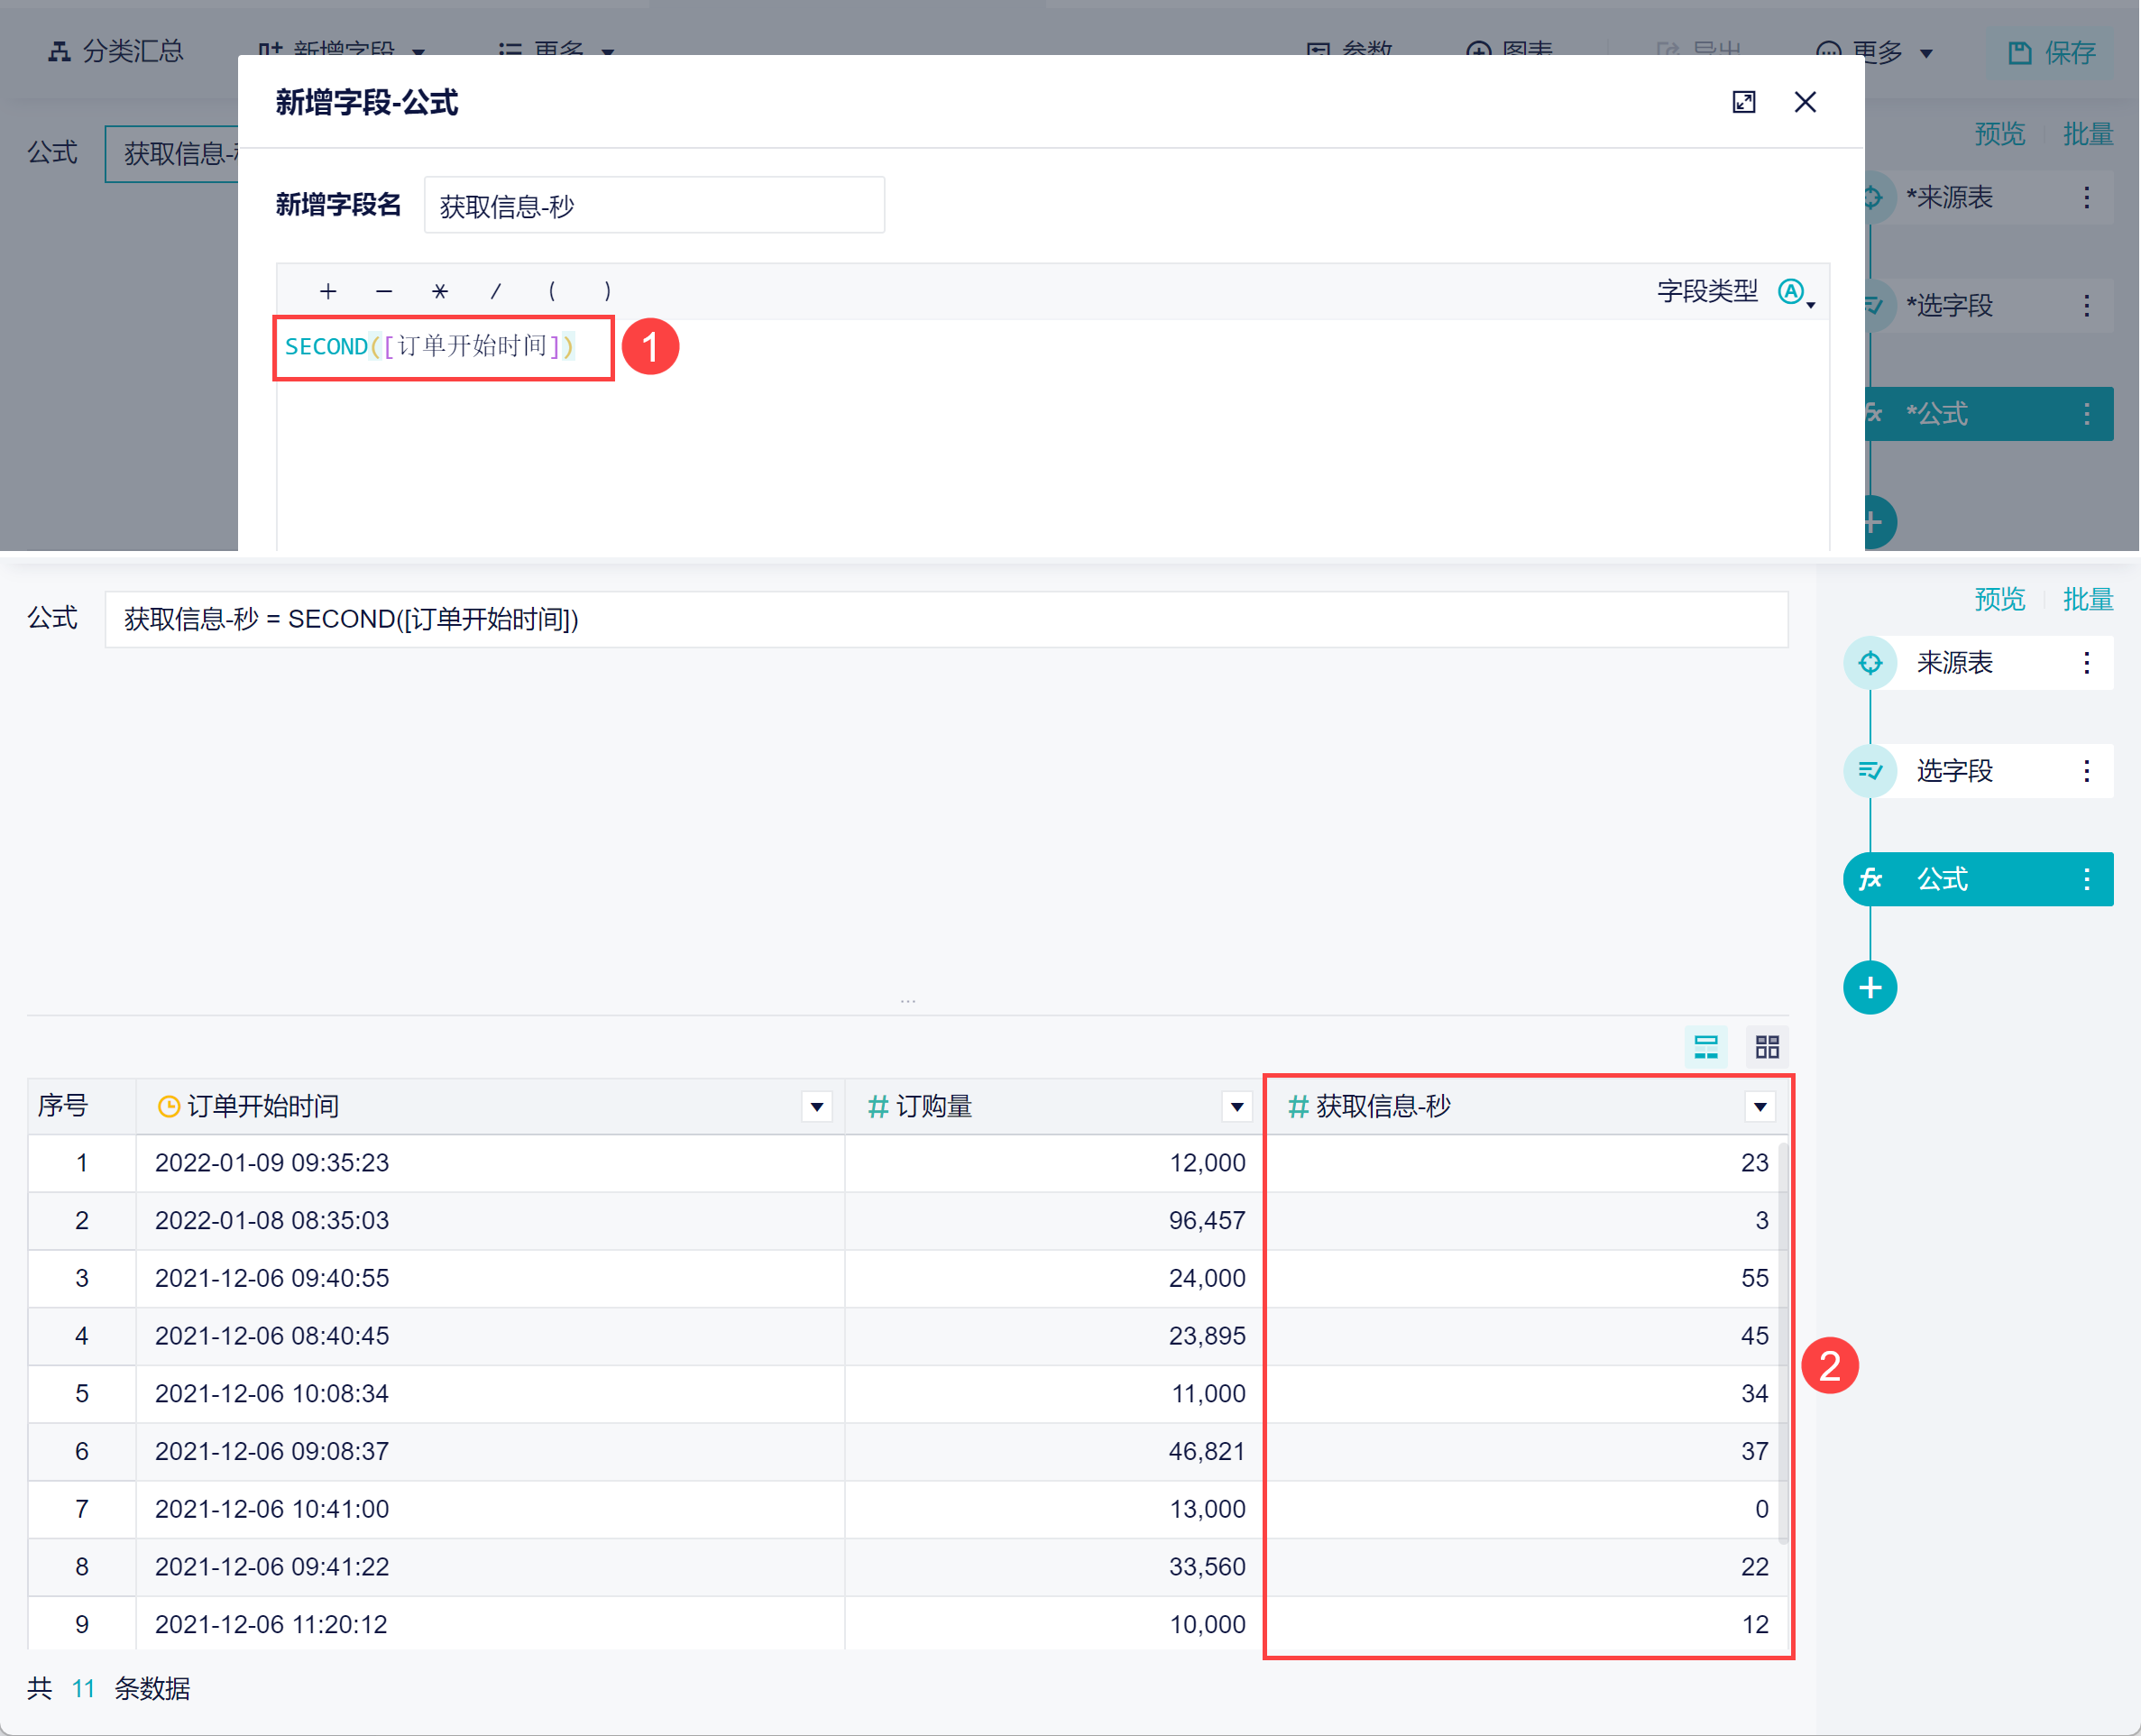Image resolution: width=2141 pixels, height=1736 pixels.
Task: Open 公式 step more options menu
Action: tap(2086, 878)
